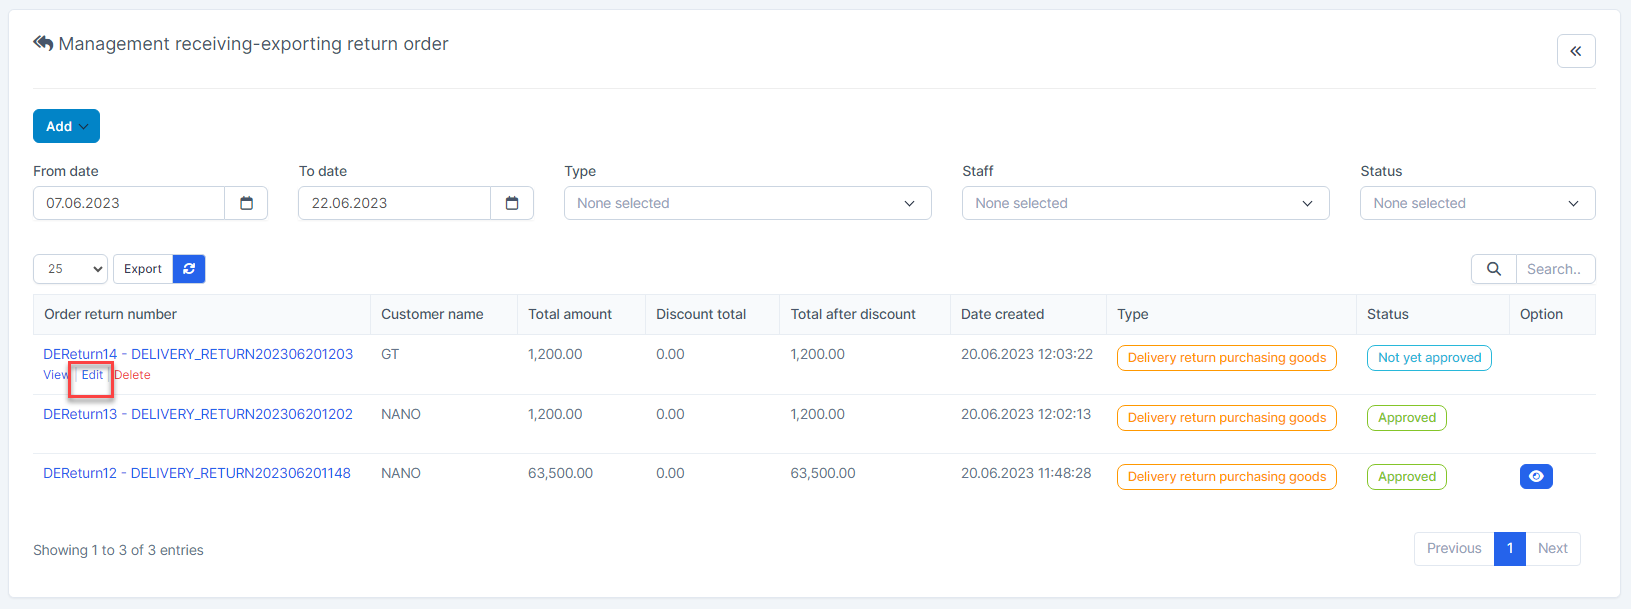Click the From date input field
This screenshot has width=1631, height=609.
[129, 203]
